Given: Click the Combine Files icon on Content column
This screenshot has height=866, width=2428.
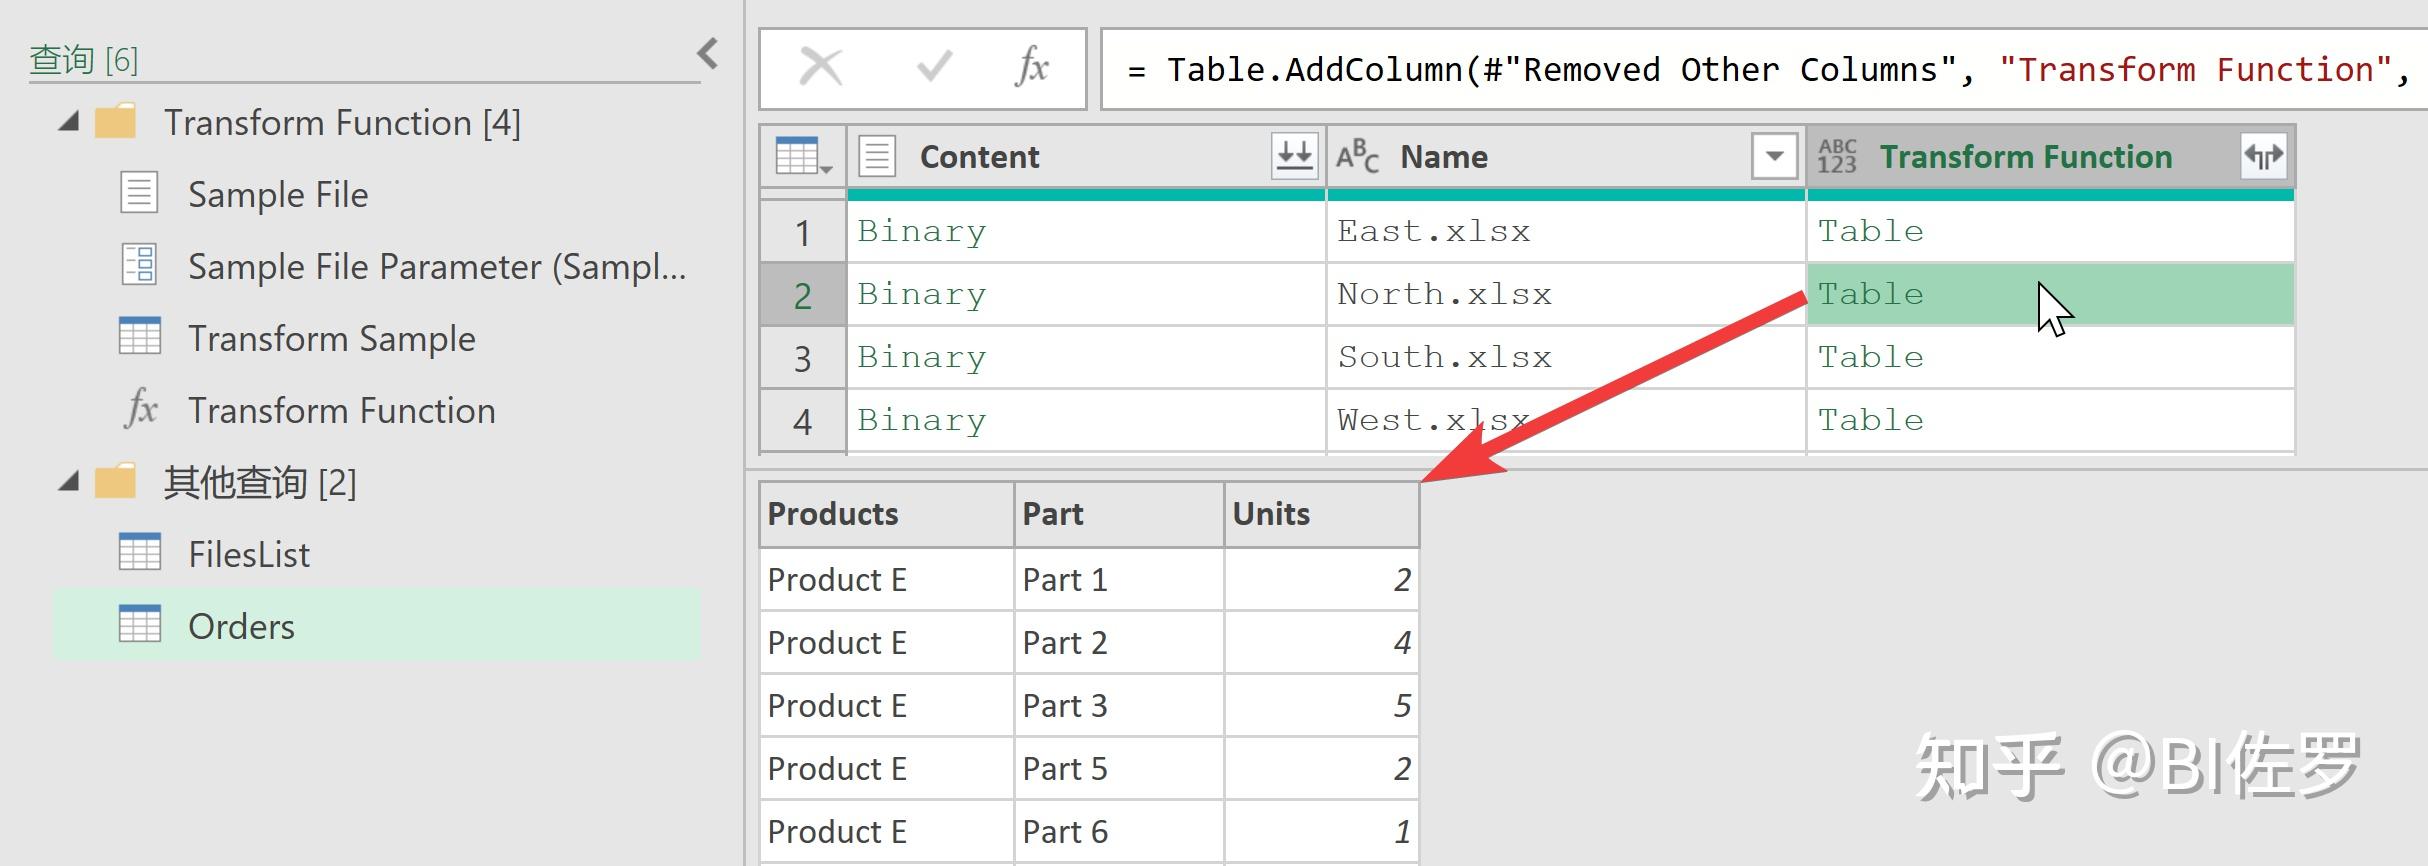Looking at the screenshot, I should click(1294, 157).
